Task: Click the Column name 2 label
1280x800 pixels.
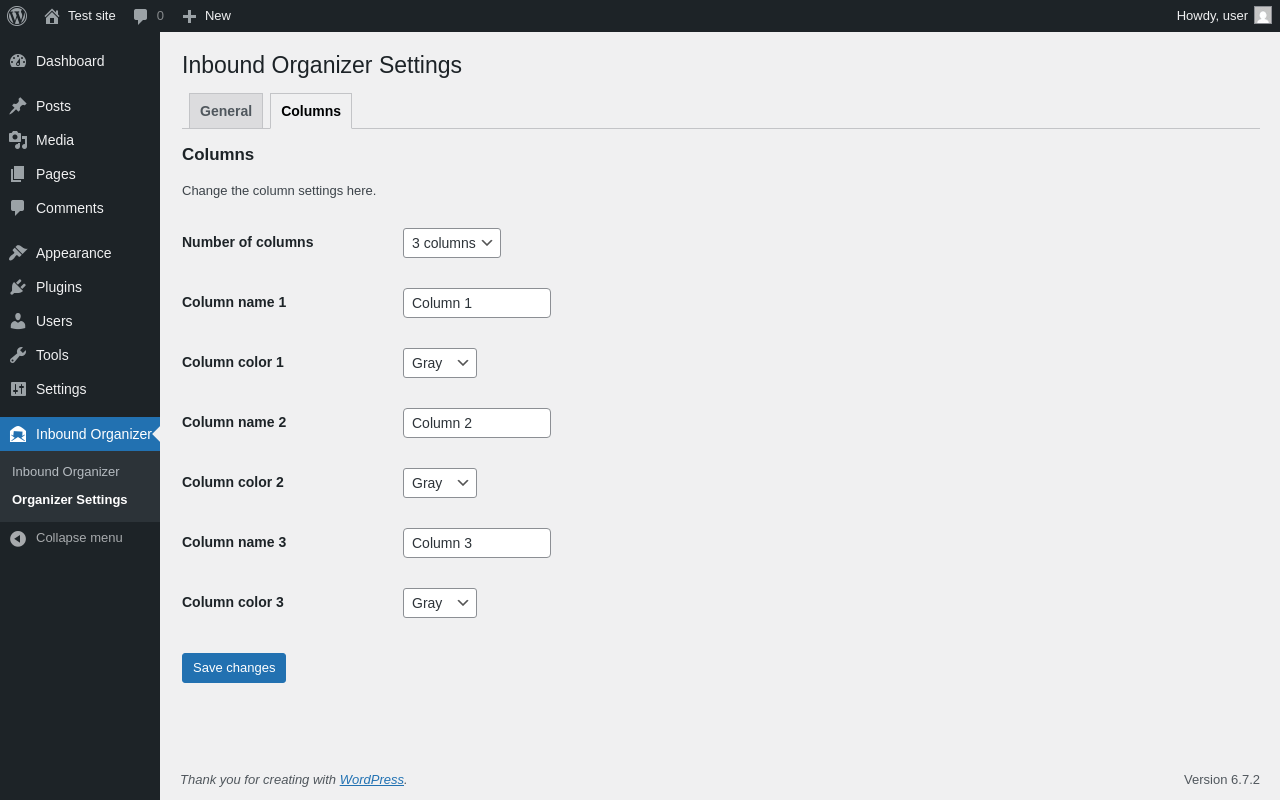Action: 234,422
